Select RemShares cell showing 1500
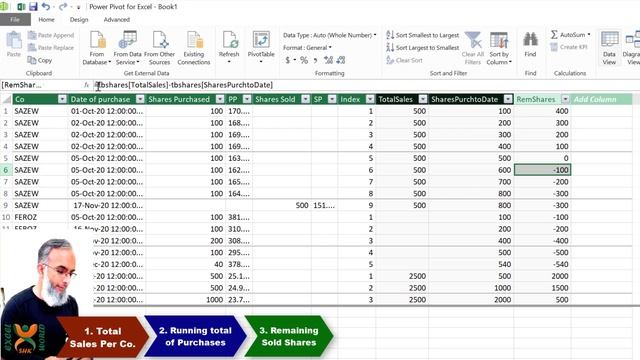Image resolution: width=640 pixels, height=360 pixels. tap(542, 288)
